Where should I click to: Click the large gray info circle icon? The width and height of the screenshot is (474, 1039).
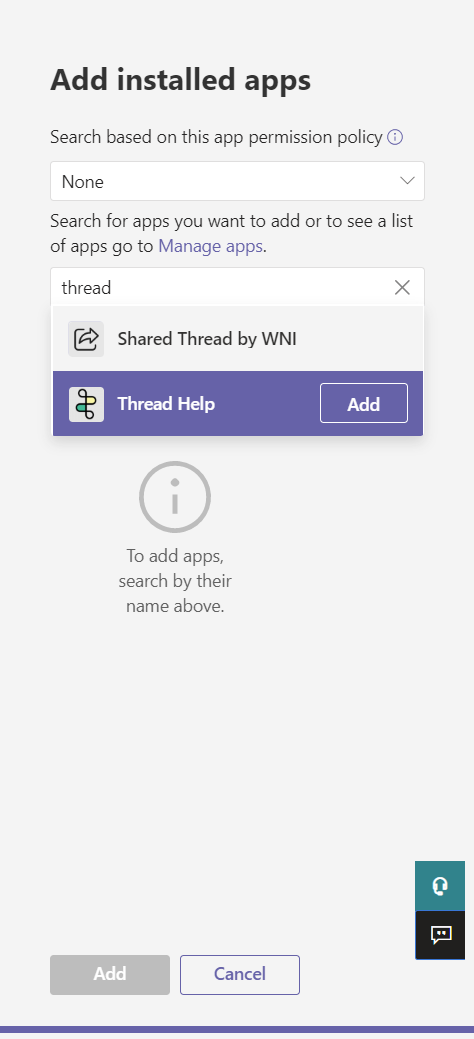(x=175, y=497)
